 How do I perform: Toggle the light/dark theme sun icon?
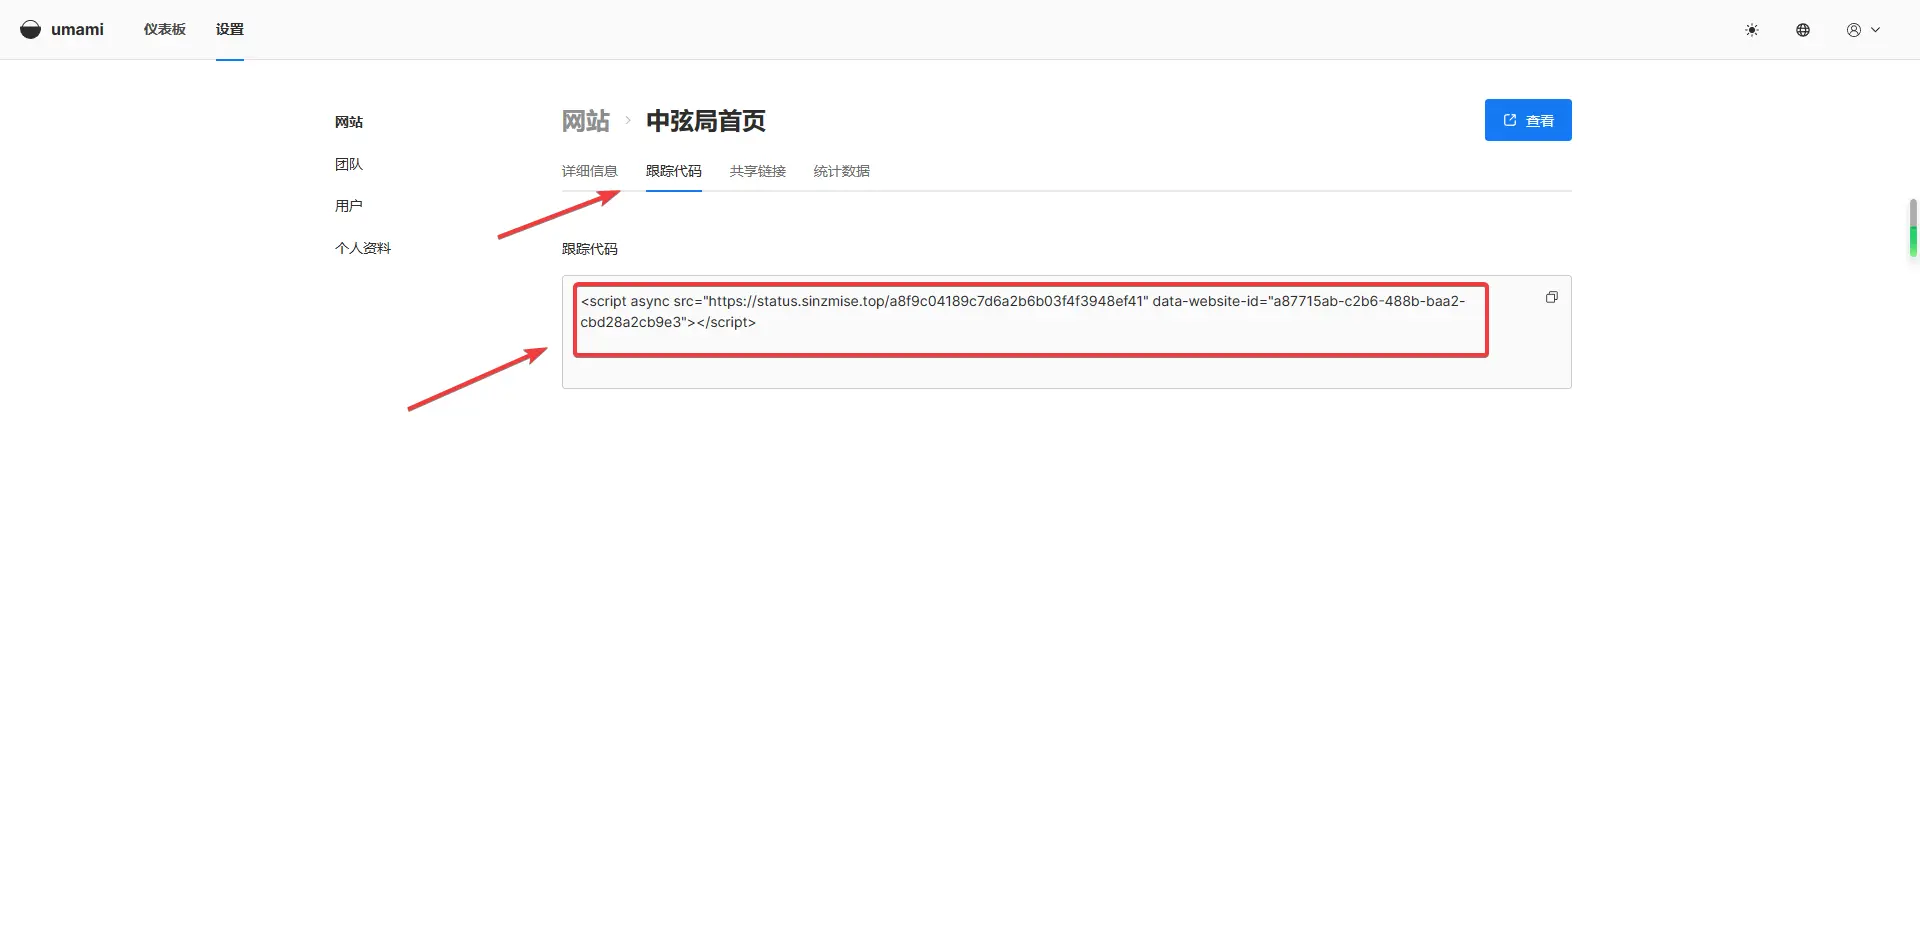pos(1752,30)
